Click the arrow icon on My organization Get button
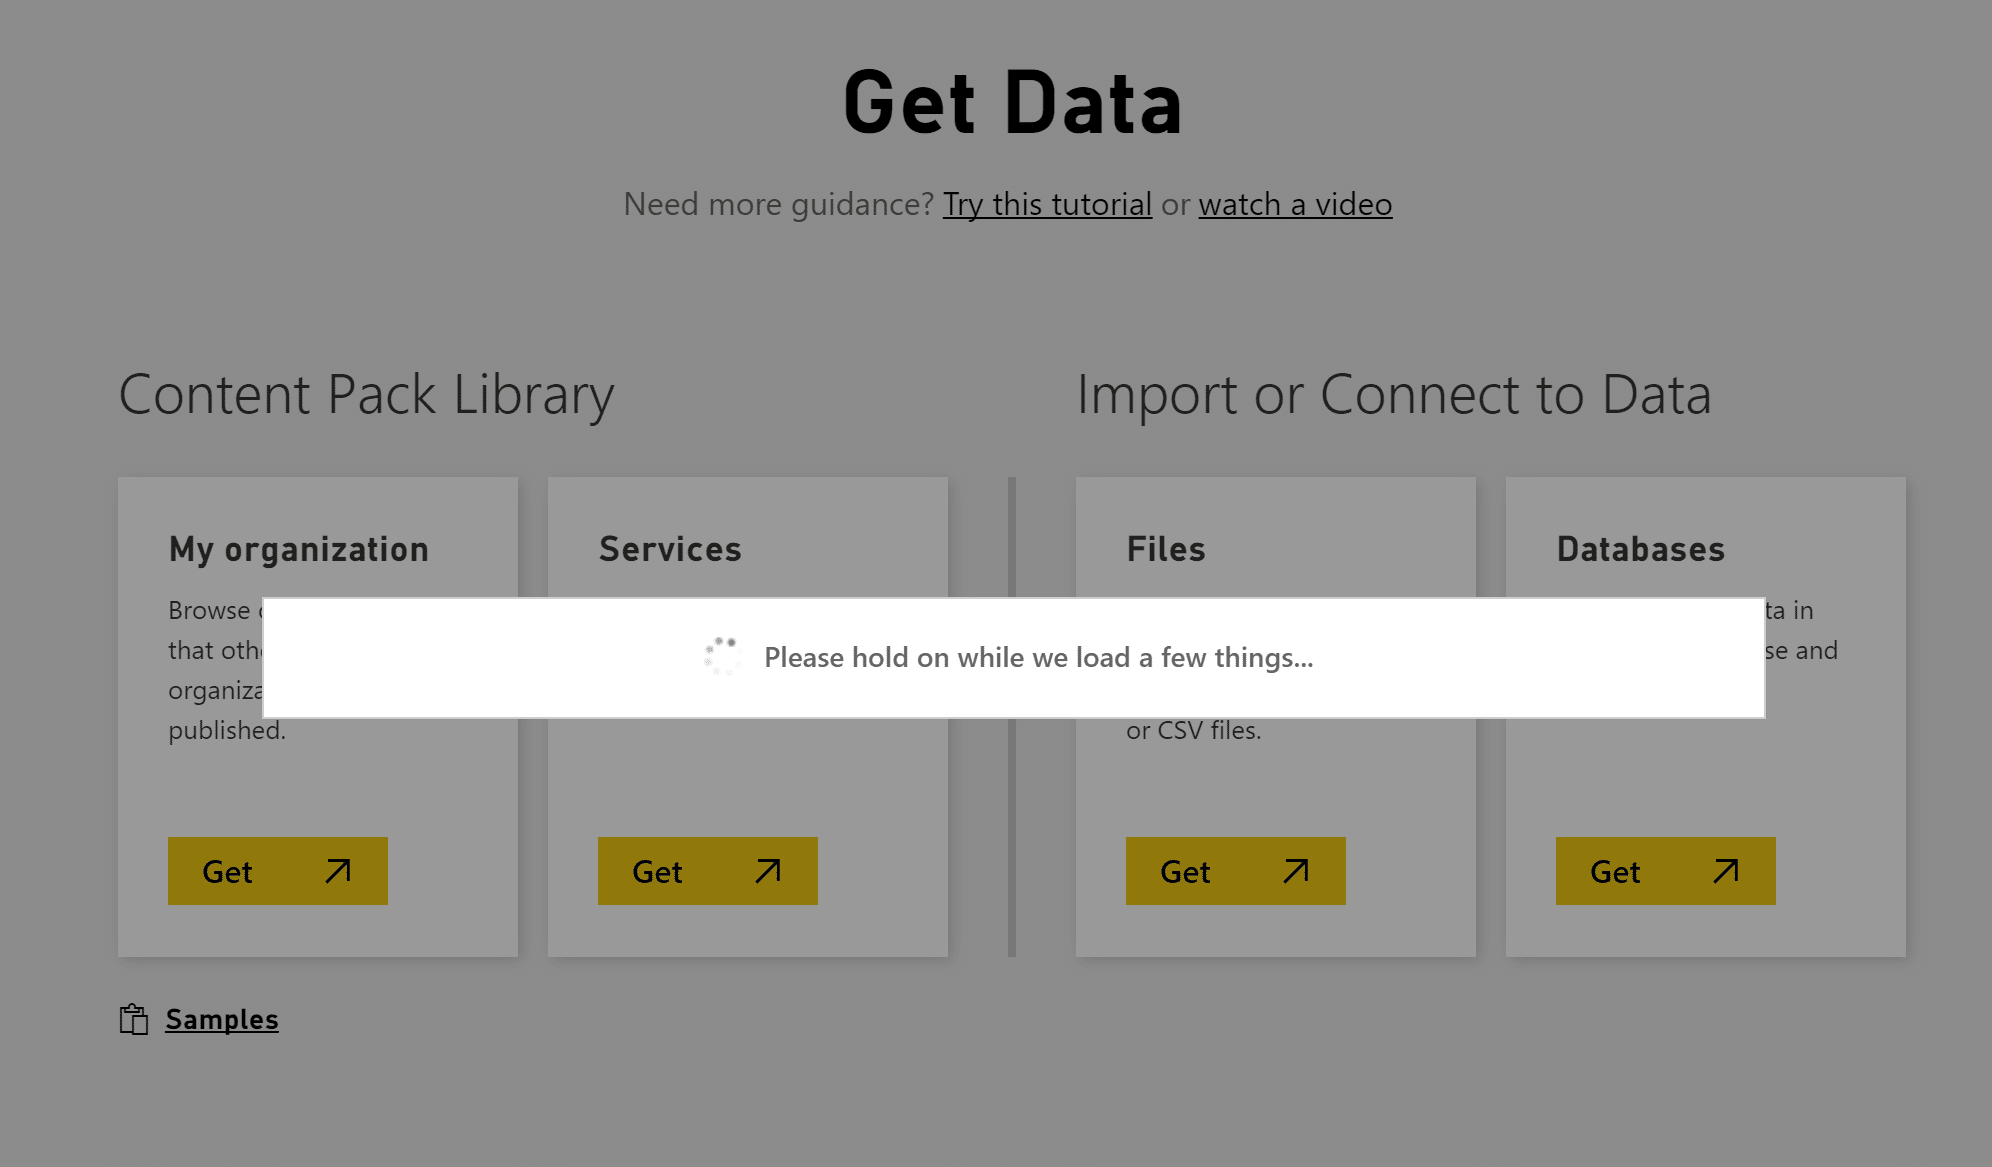1992x1167 pixels. 338,871
